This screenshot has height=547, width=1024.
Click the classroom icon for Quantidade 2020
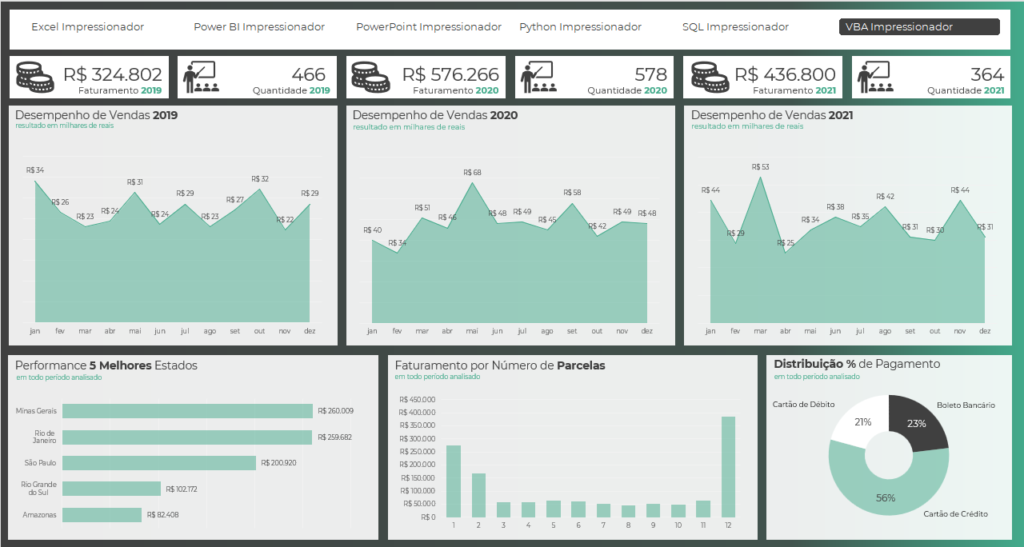point(538,77)
